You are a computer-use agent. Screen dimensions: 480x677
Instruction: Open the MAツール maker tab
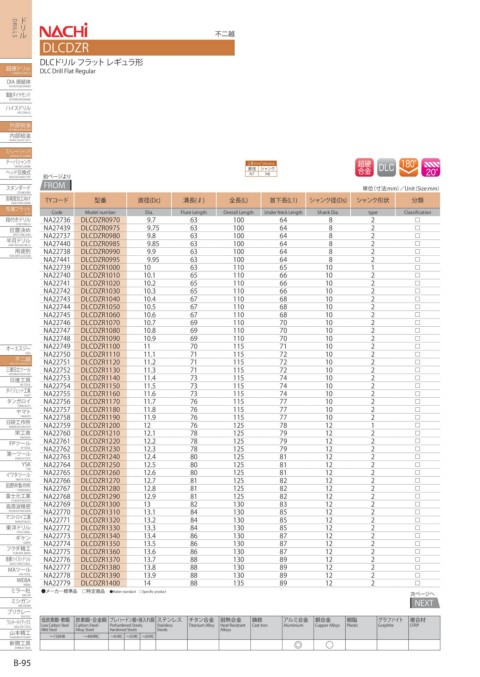(16, 571)
